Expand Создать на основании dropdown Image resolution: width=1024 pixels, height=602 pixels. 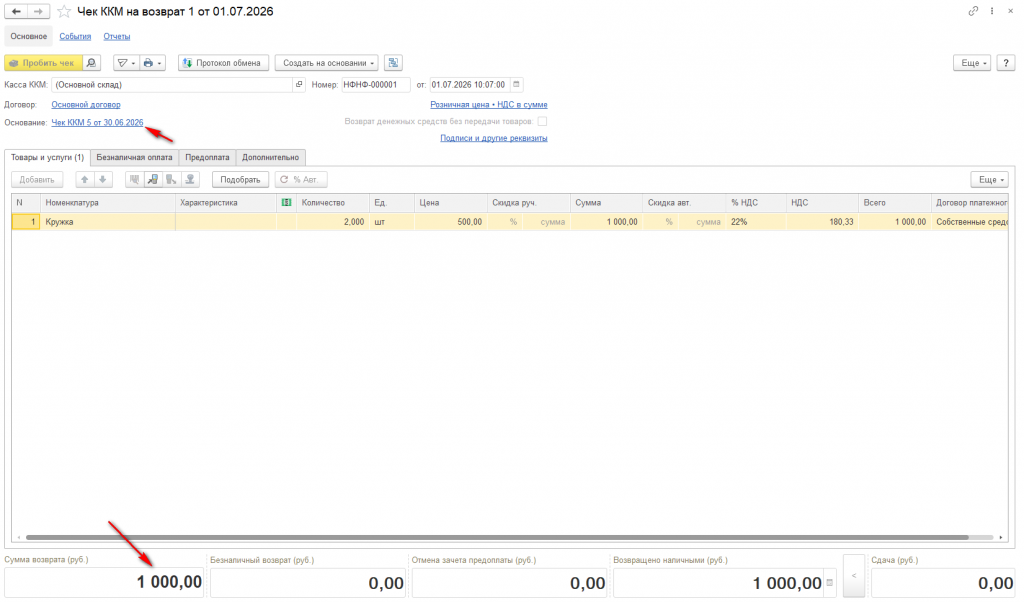[326, 63]
